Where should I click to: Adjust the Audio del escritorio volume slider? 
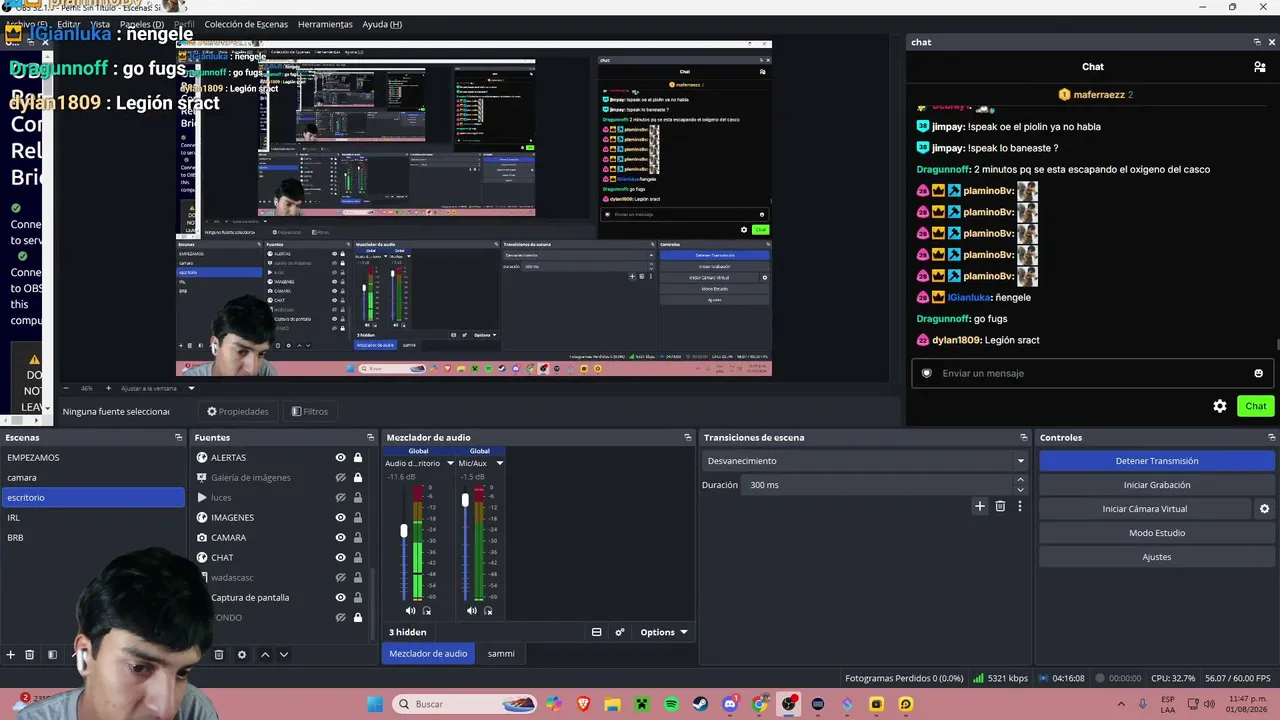[x=404, y=531]
